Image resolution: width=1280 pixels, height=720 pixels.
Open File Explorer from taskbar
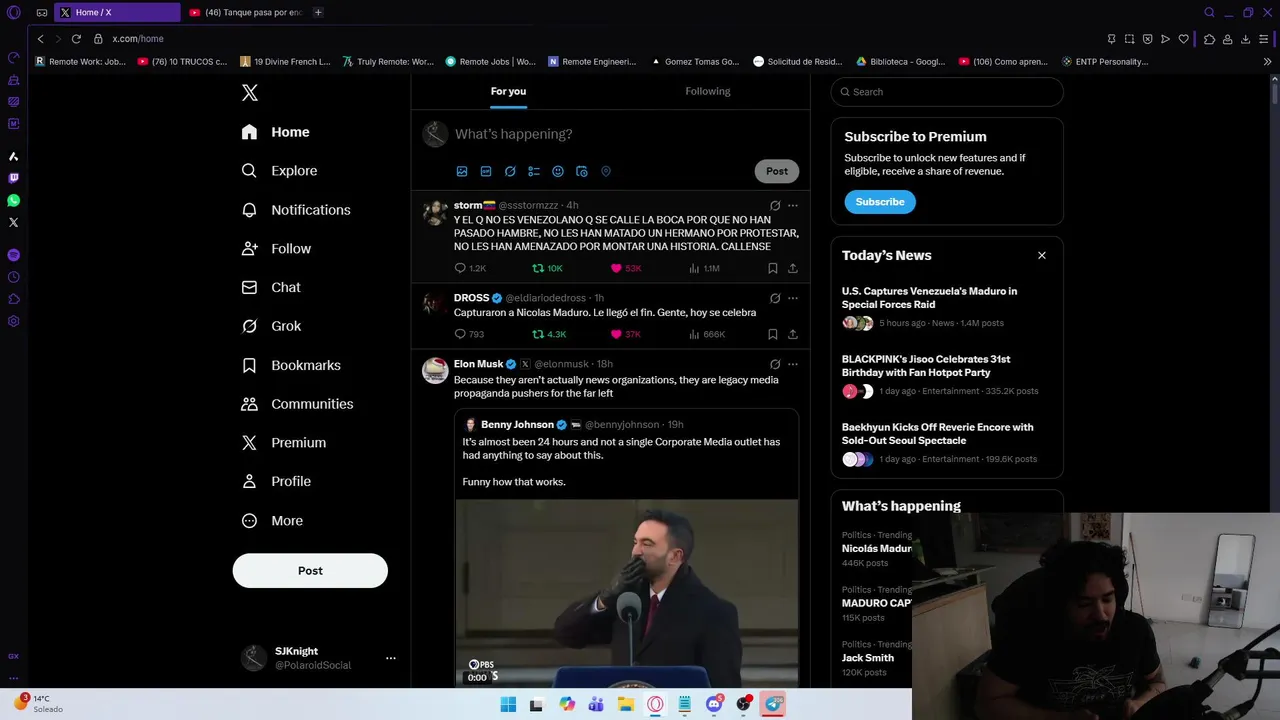[x=626, y=704]
